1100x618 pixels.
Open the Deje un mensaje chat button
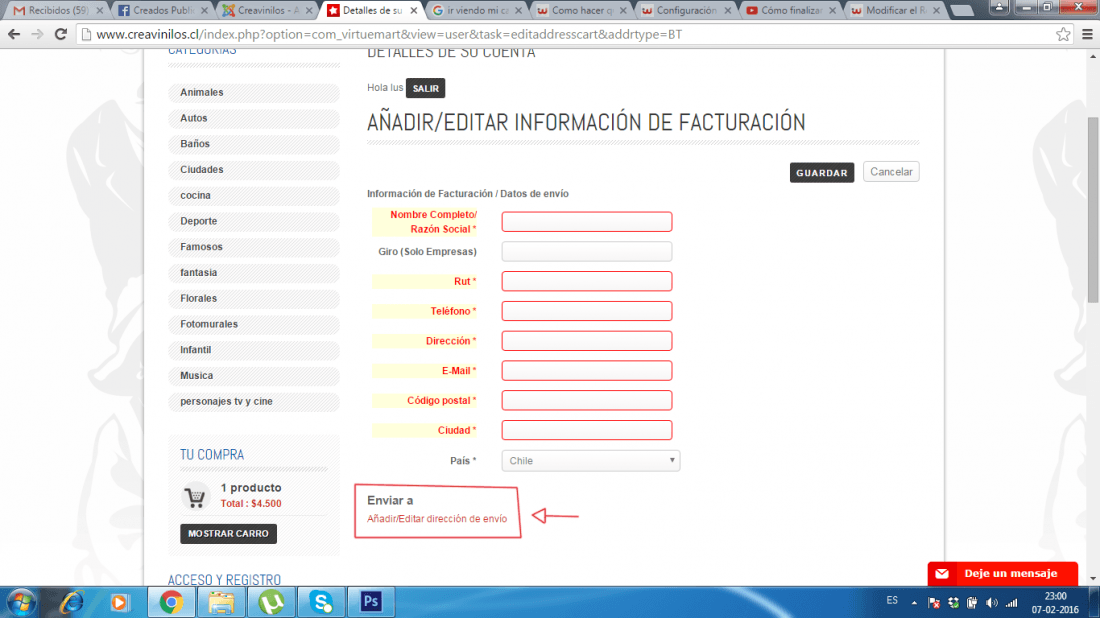(x=1002, y=574)
